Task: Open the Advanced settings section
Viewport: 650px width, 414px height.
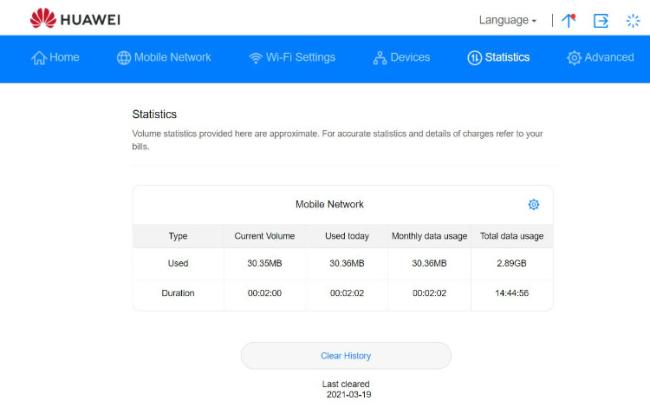Action: click(x=600, y=58)
